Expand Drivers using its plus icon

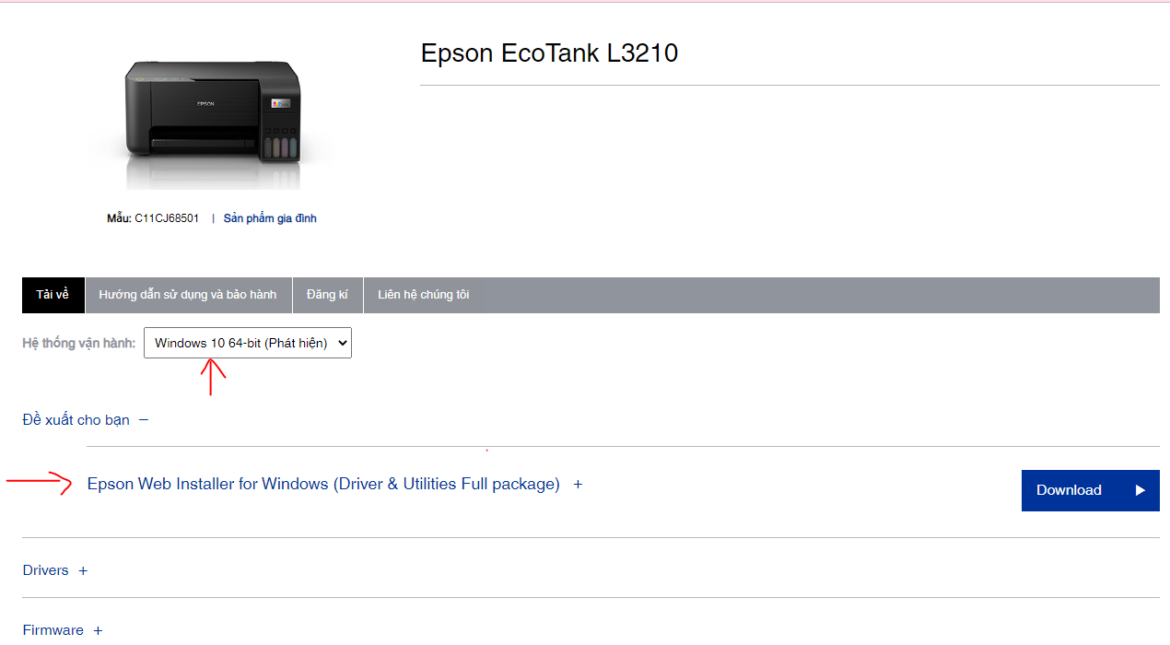pyautogui.click(x=83, y=571)
